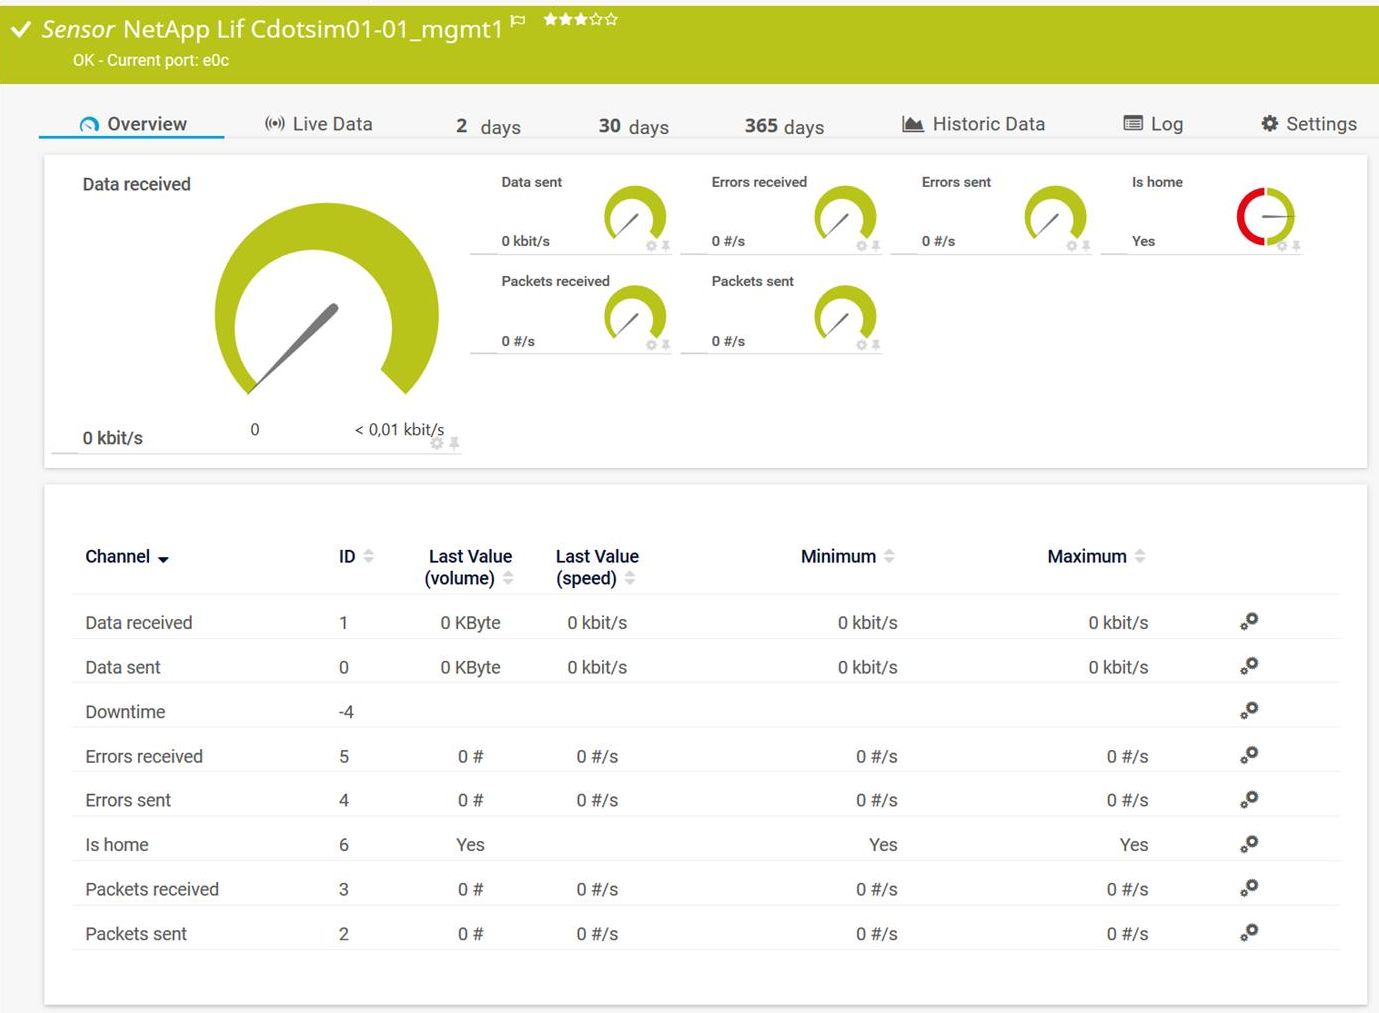Click the flag icon beside the sensor name
This screenshot has width=1379, height=1013.
pos(517,19)
